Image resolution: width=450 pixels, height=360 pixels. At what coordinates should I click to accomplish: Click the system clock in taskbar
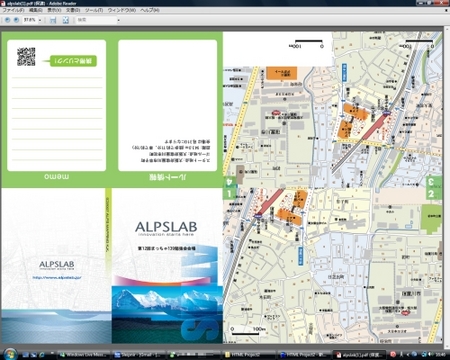440,354
